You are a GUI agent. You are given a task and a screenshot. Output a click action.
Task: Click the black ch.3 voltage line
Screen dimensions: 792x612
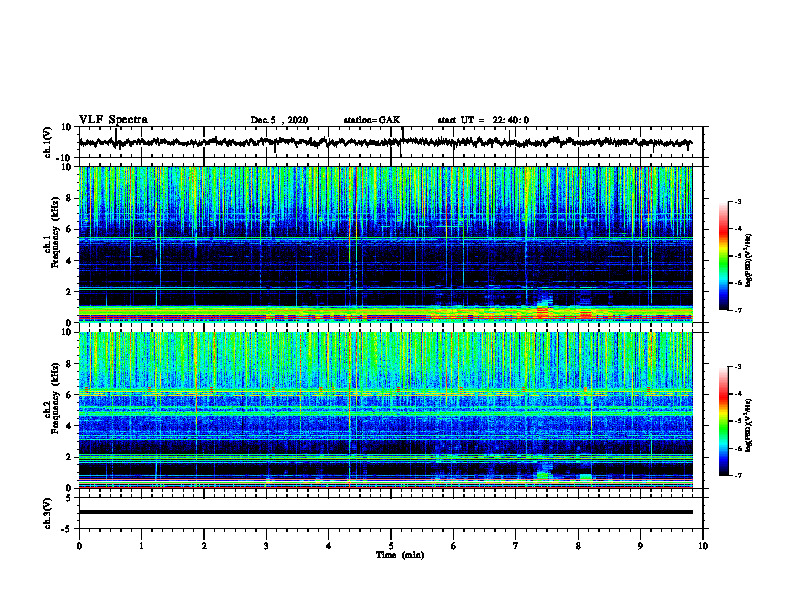[x=385, y=512]
